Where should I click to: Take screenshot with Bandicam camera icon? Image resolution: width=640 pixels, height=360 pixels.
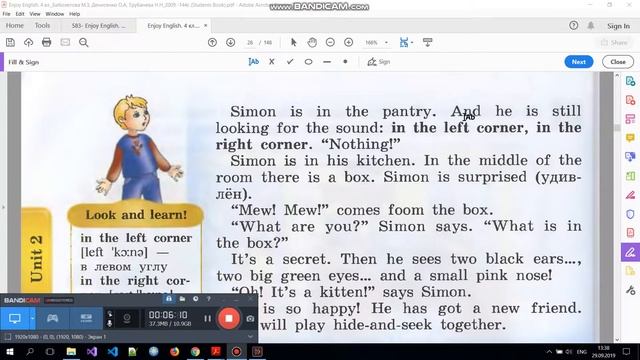pyautogui.click(x=250, y=318)
